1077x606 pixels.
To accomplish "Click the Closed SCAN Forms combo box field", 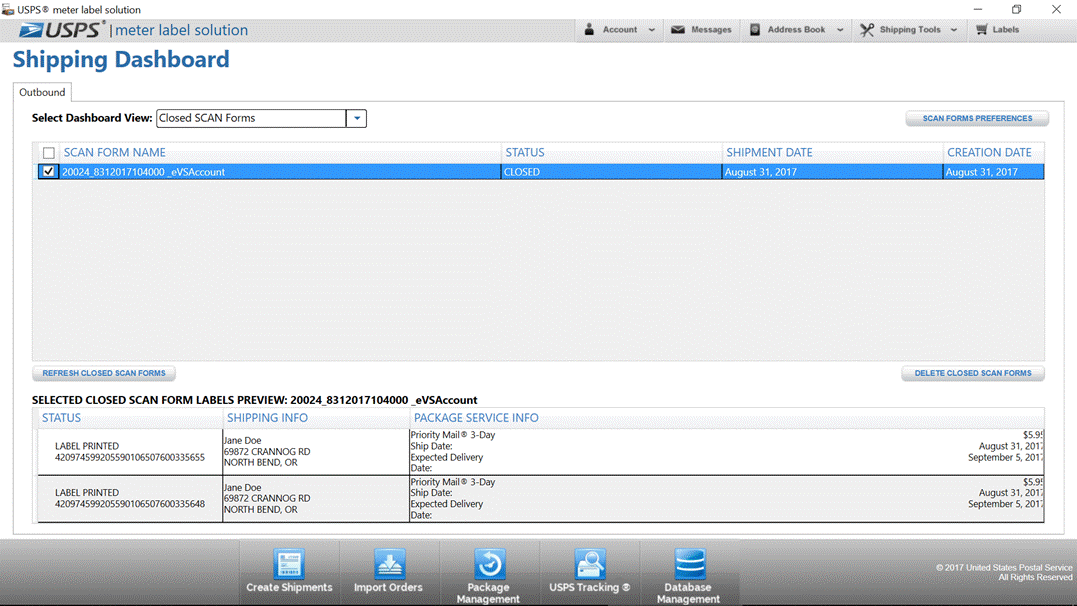I will pos(251,118).
